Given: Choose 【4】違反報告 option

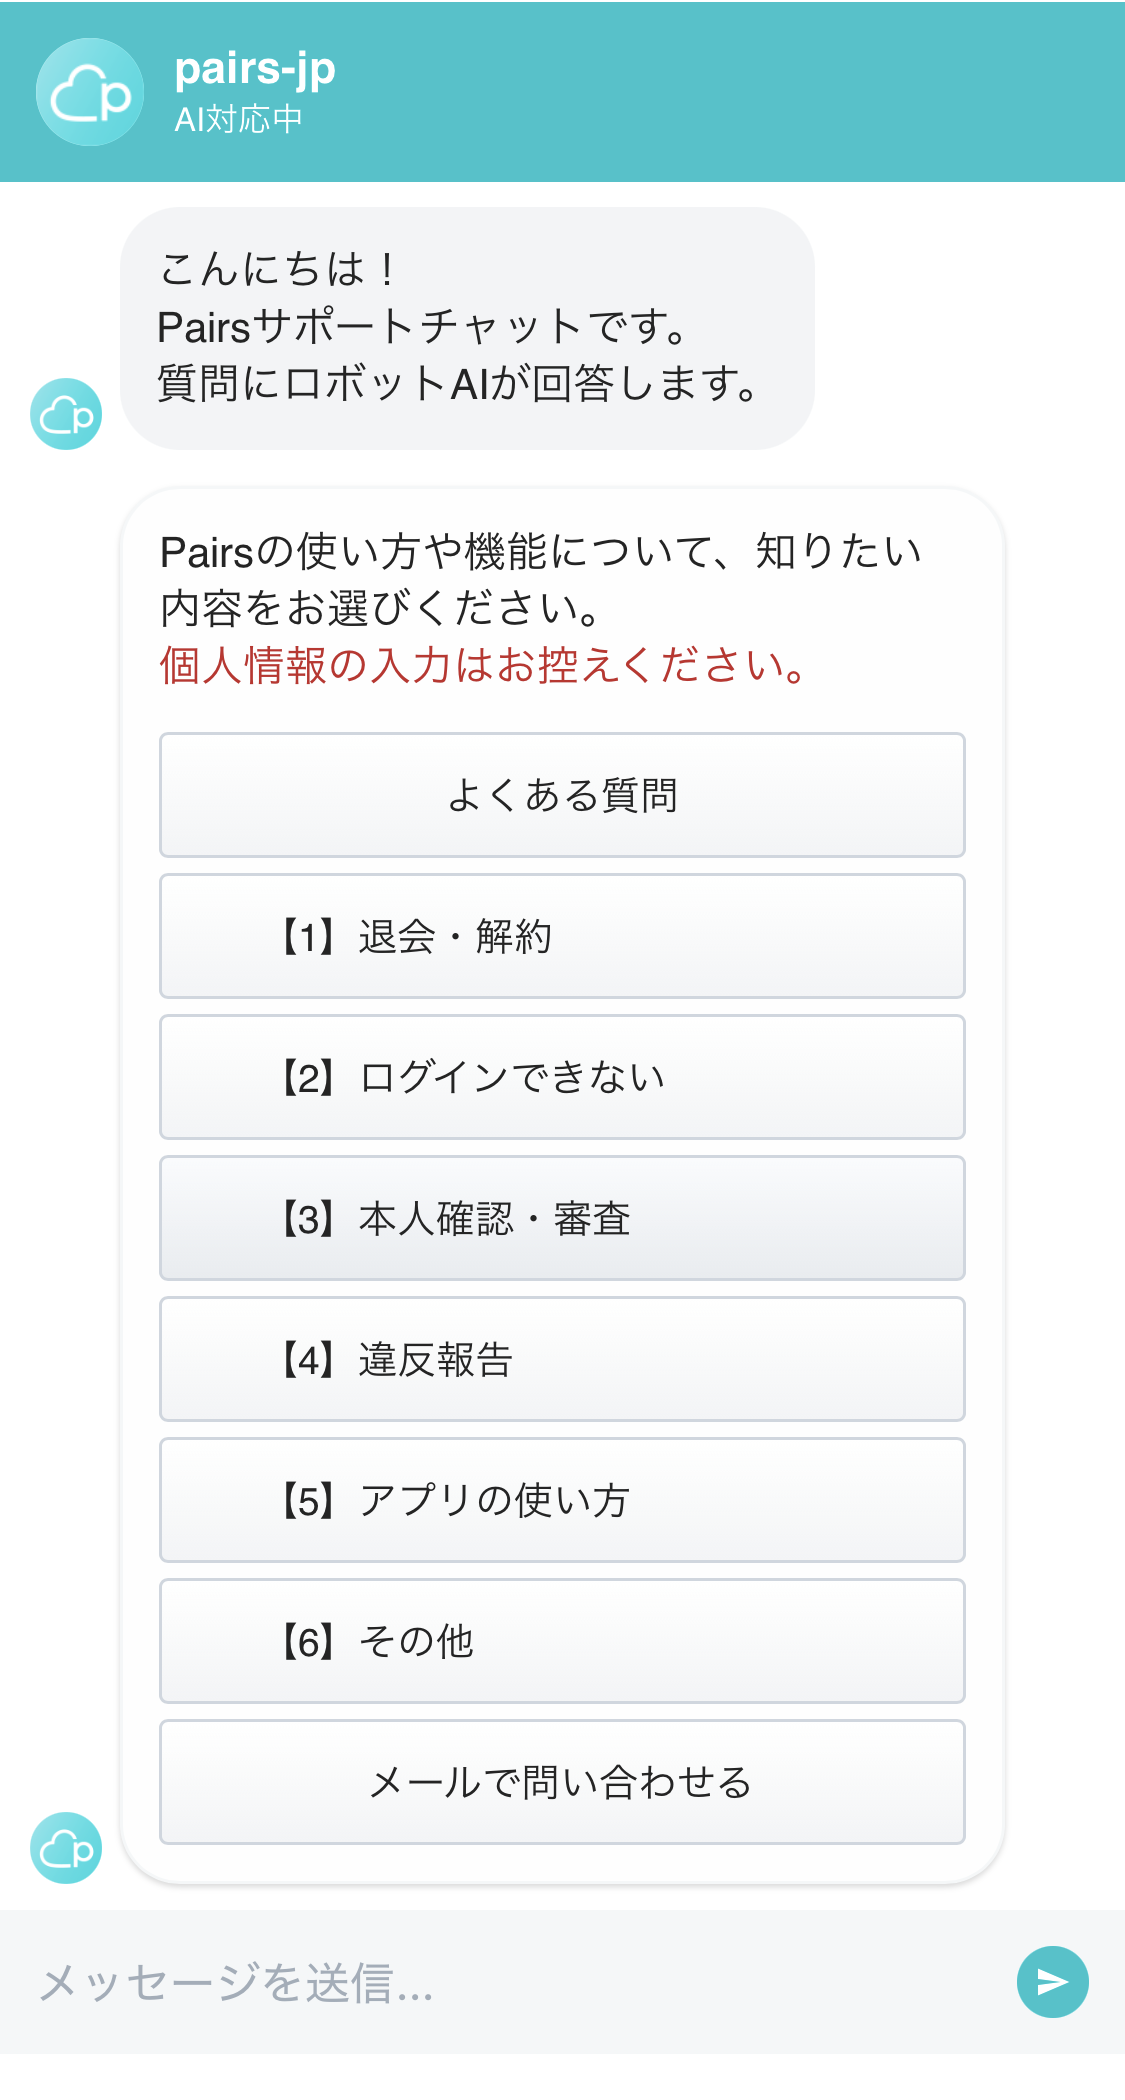Looking at the screenshot, I should (562, 1359).
